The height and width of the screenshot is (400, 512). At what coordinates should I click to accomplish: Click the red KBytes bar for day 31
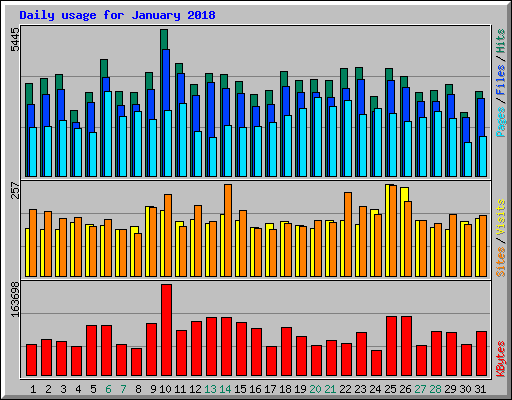click(481, 353)
